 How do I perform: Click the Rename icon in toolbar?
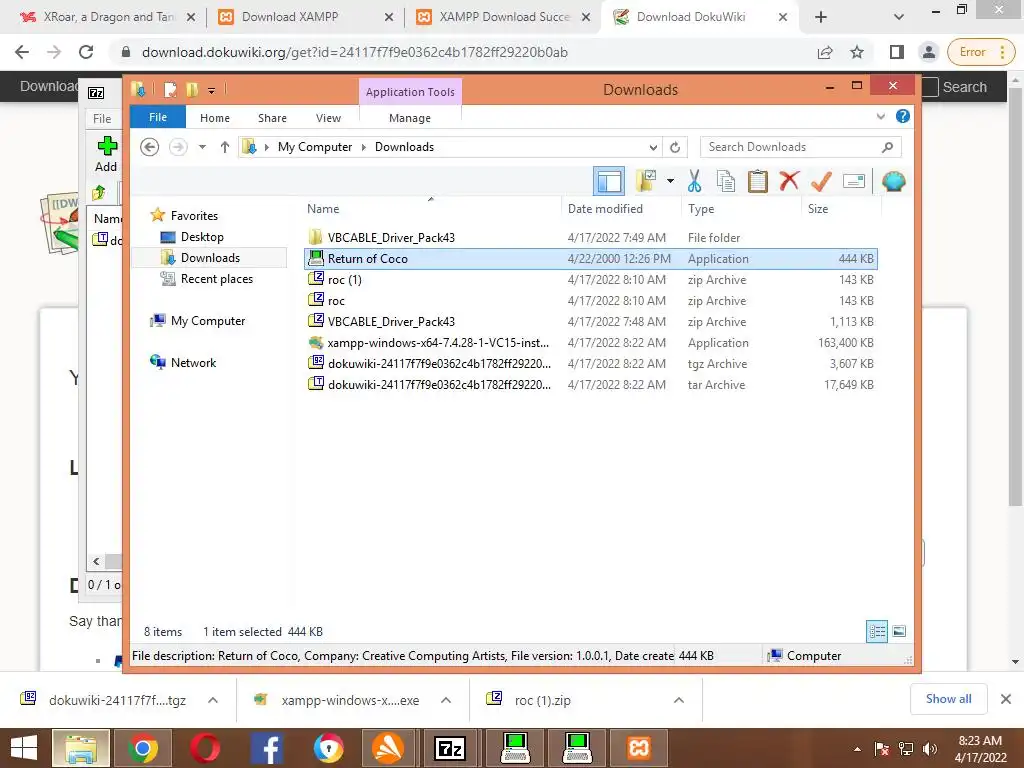tap(854, 181)
